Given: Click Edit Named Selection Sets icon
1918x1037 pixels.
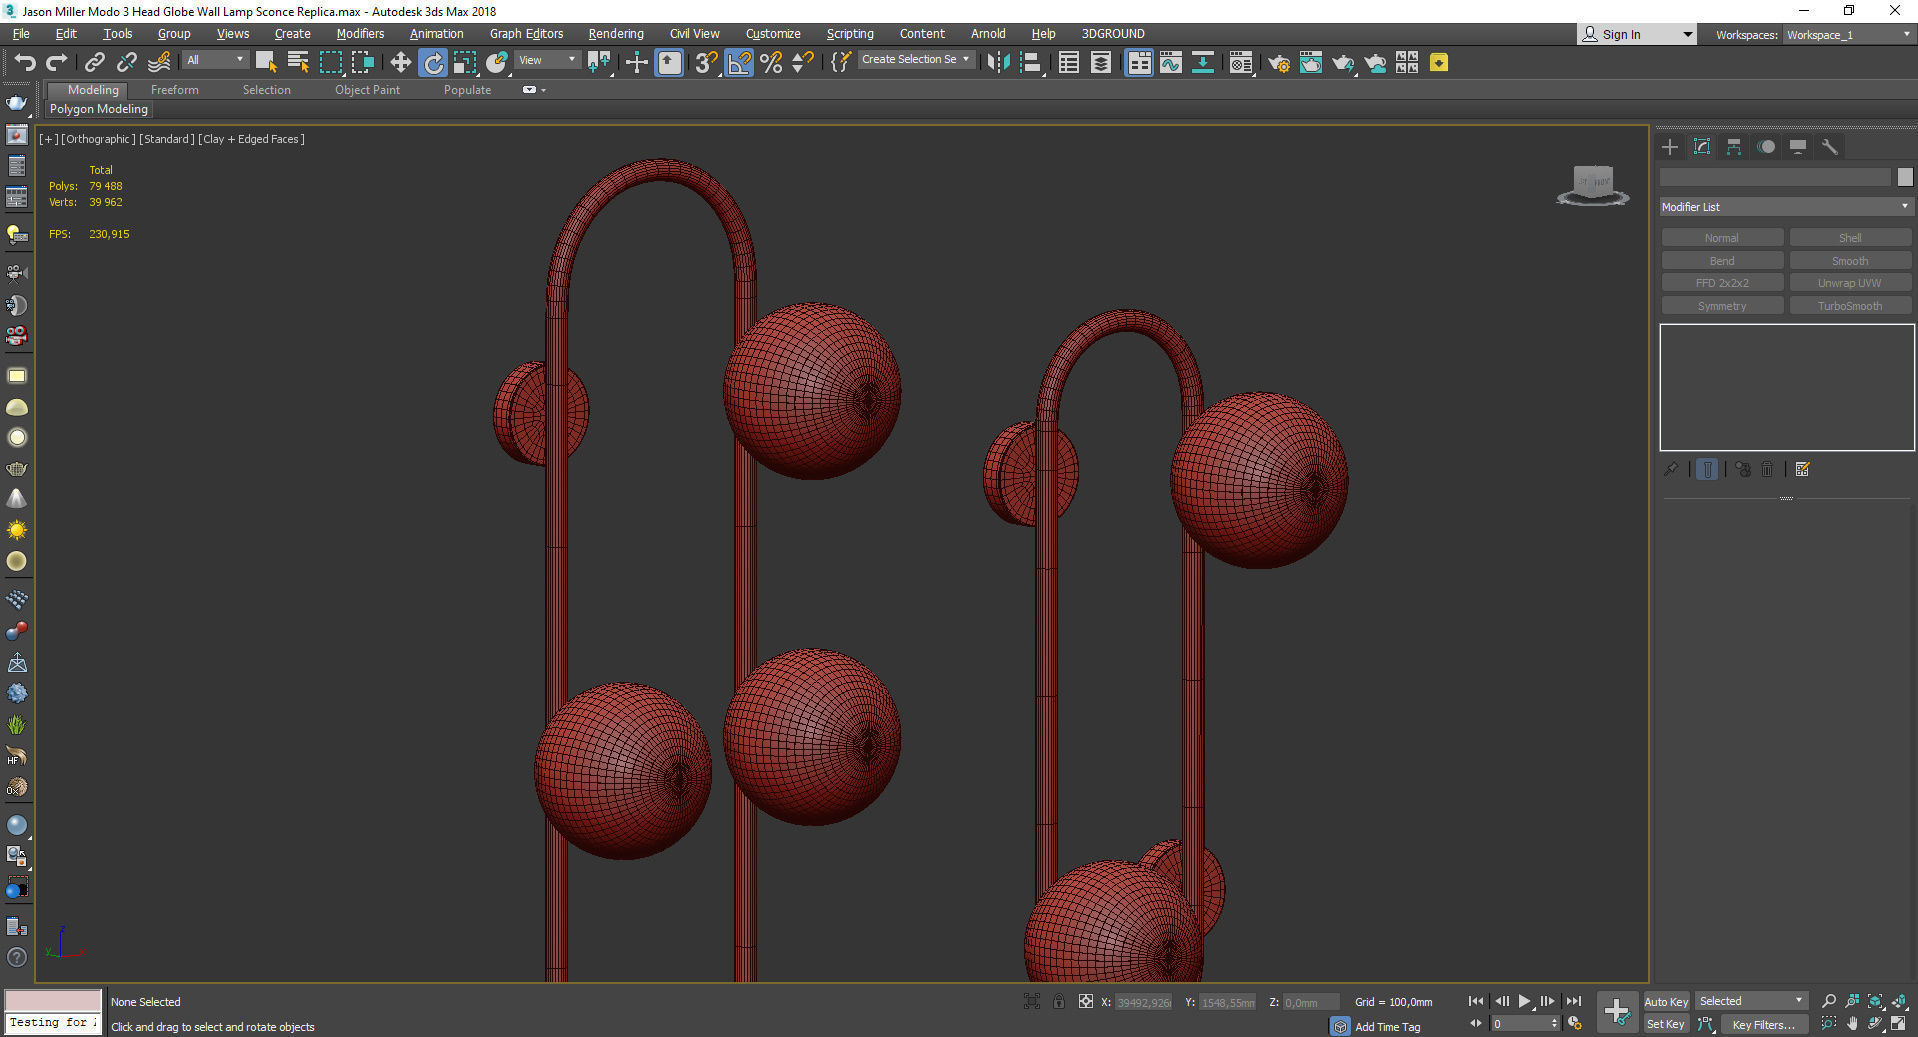Looking at the screenshot, I should [x=841, y=63].
